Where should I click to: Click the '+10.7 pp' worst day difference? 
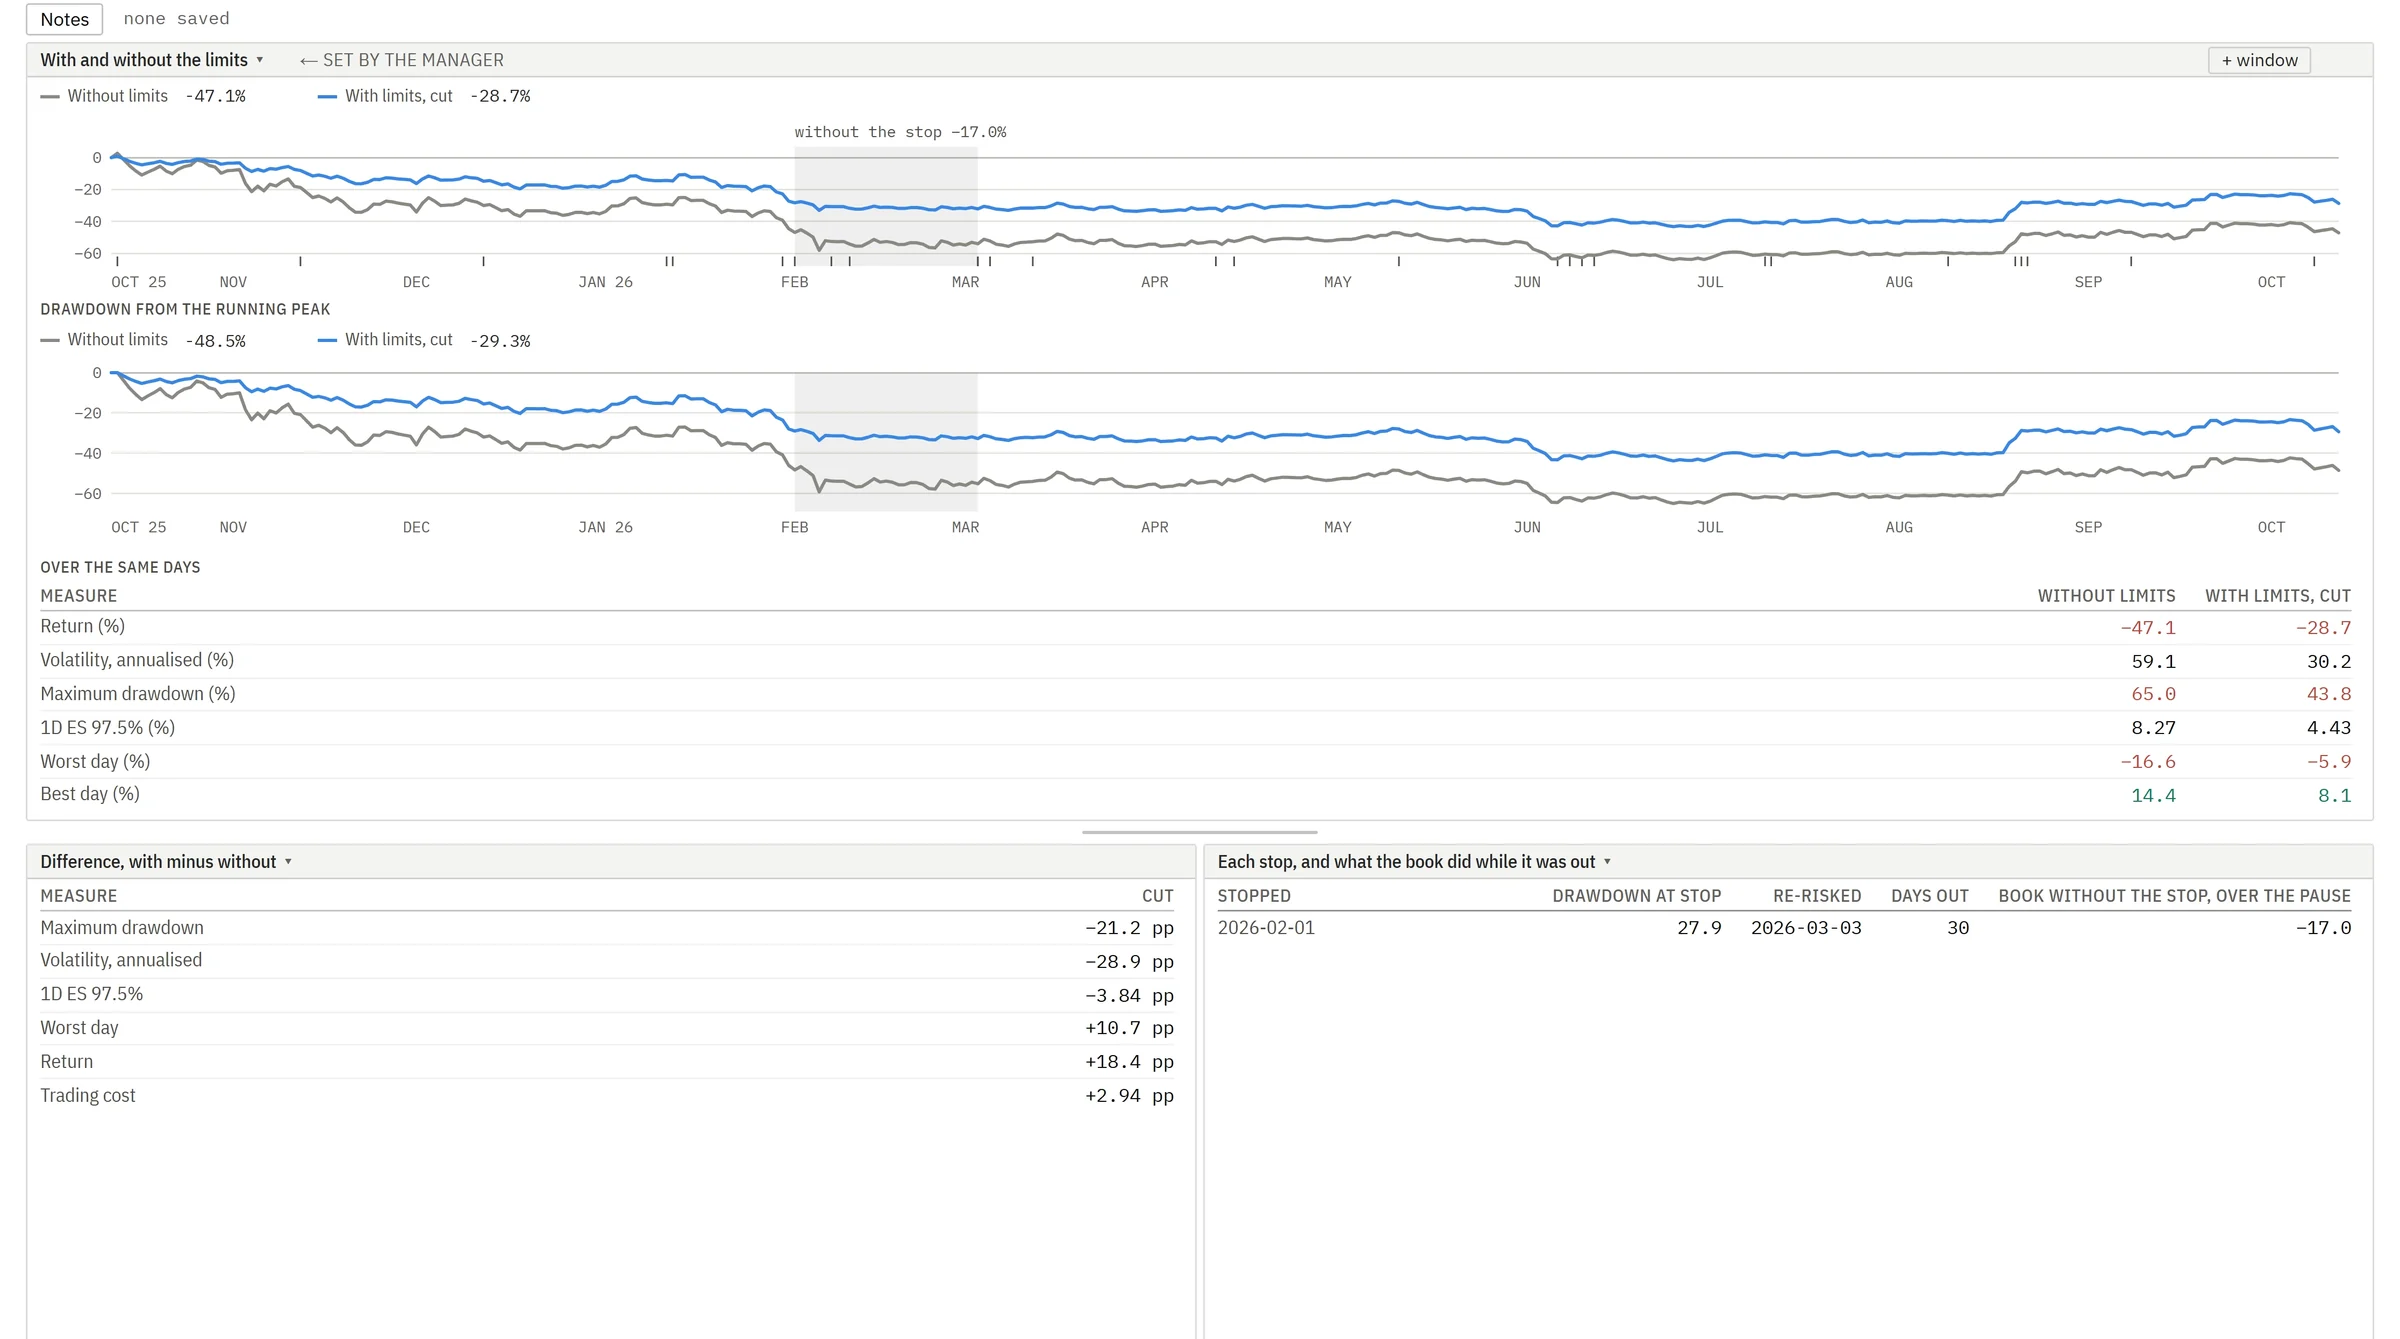[x=1129, y=1028]
